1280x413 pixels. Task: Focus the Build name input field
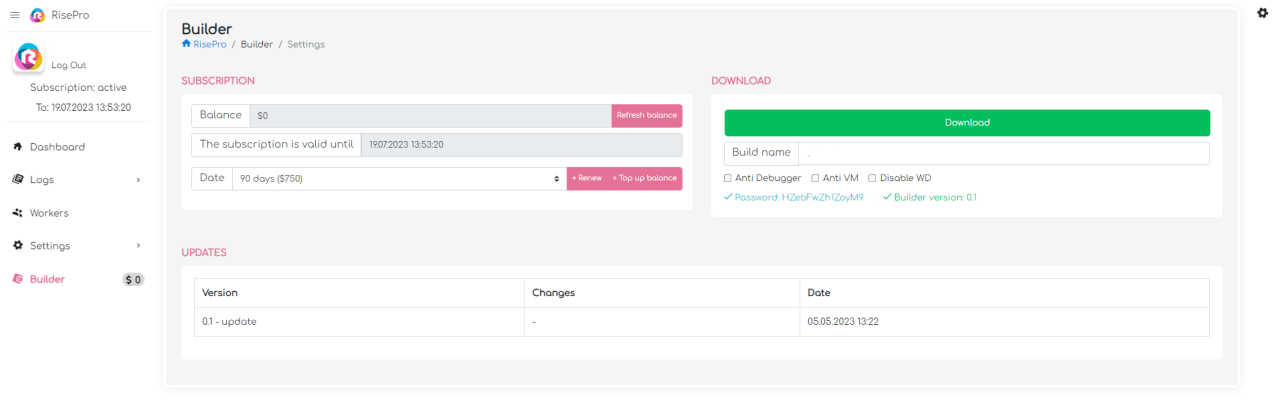[x=1003, y=153]
